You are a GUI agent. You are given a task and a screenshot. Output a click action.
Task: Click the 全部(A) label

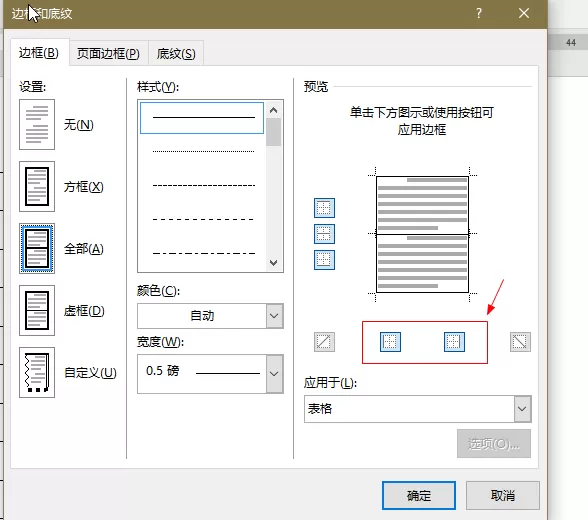pos(84,249)
